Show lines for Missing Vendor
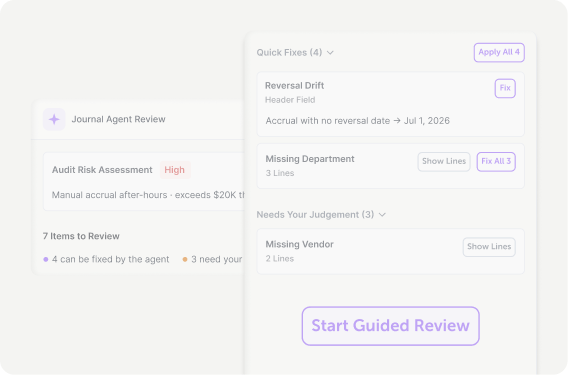568x375 pixels. click(489, 247)
